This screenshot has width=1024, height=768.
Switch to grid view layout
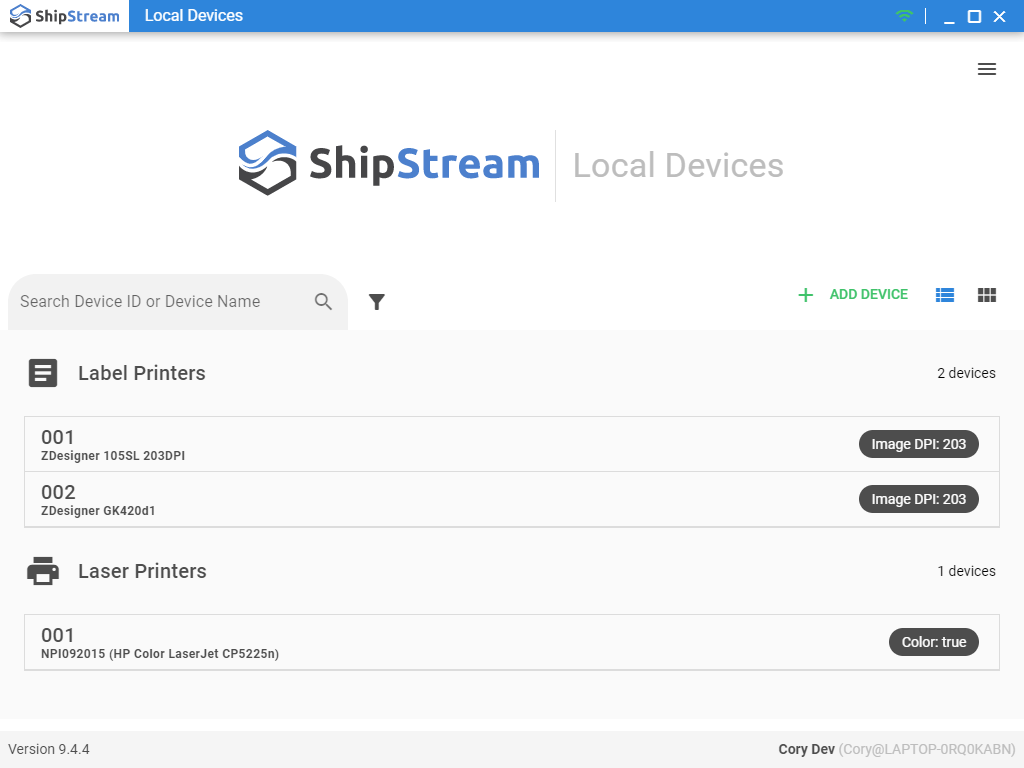coord(987,295)
